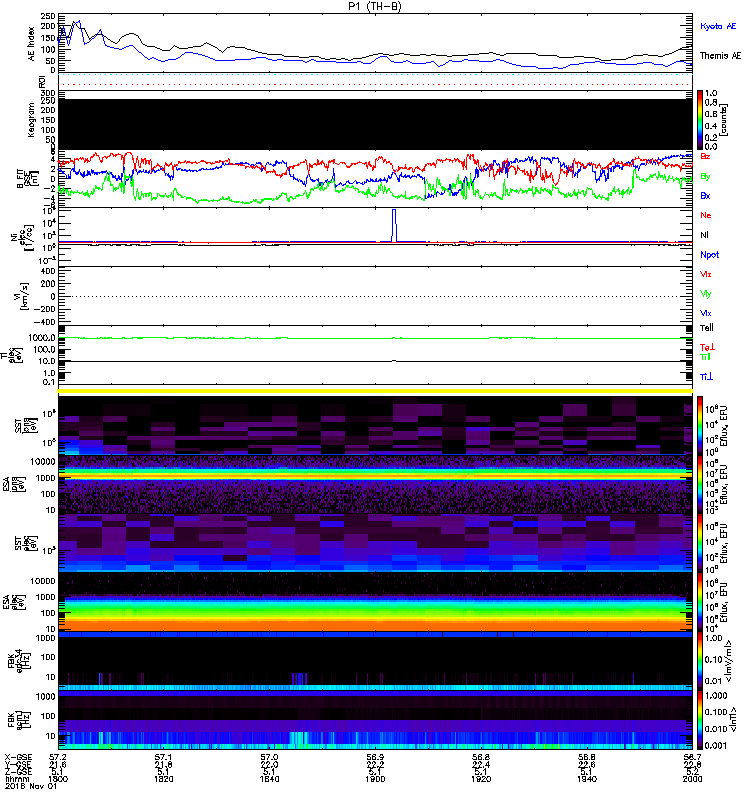Click the X-GSE value 56.9
The image size is (750, 800).
(x=375, y=757)
